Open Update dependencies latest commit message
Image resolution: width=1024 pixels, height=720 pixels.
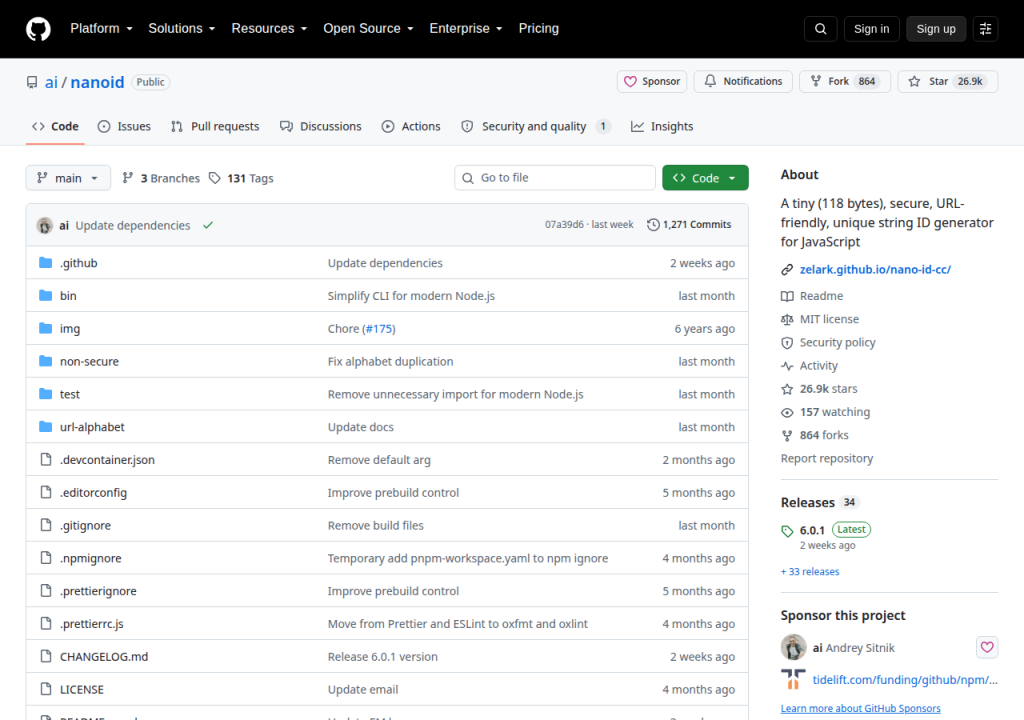point(133,225)
